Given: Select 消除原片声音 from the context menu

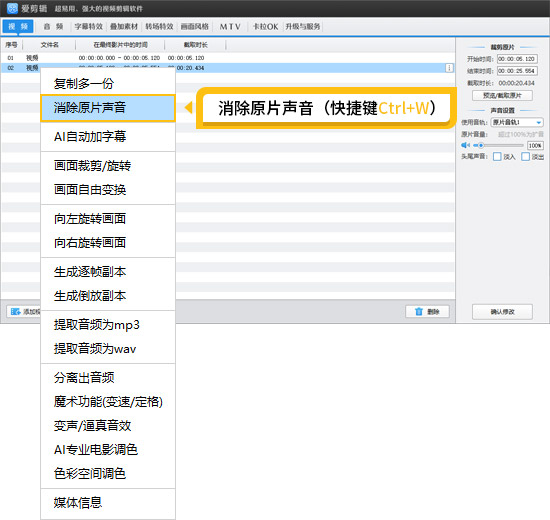Looking at the screenshot, I should [108, 108].
